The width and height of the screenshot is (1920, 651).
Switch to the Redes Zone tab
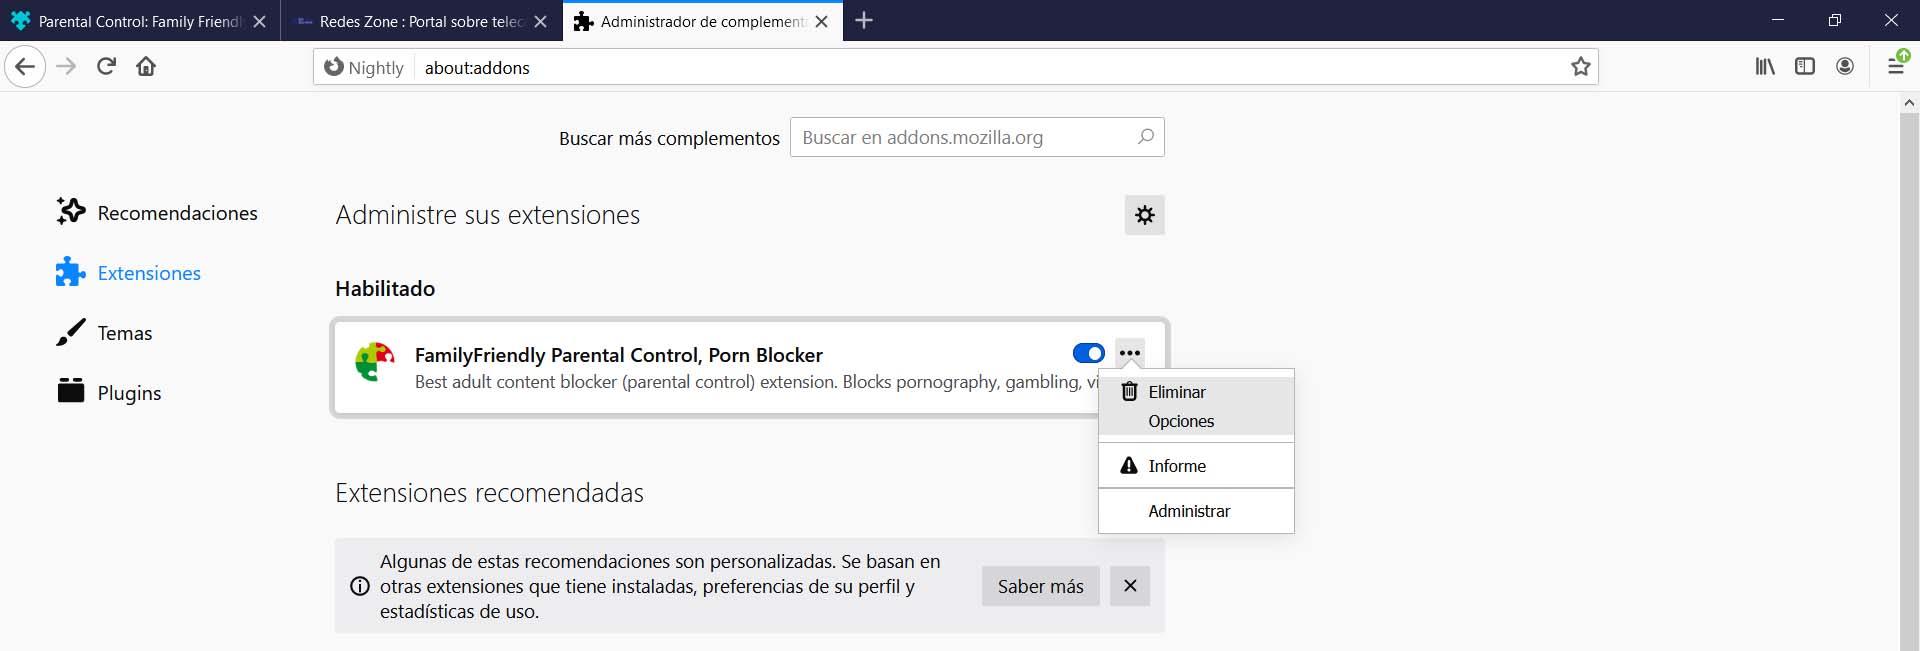(x=420, y=21)
